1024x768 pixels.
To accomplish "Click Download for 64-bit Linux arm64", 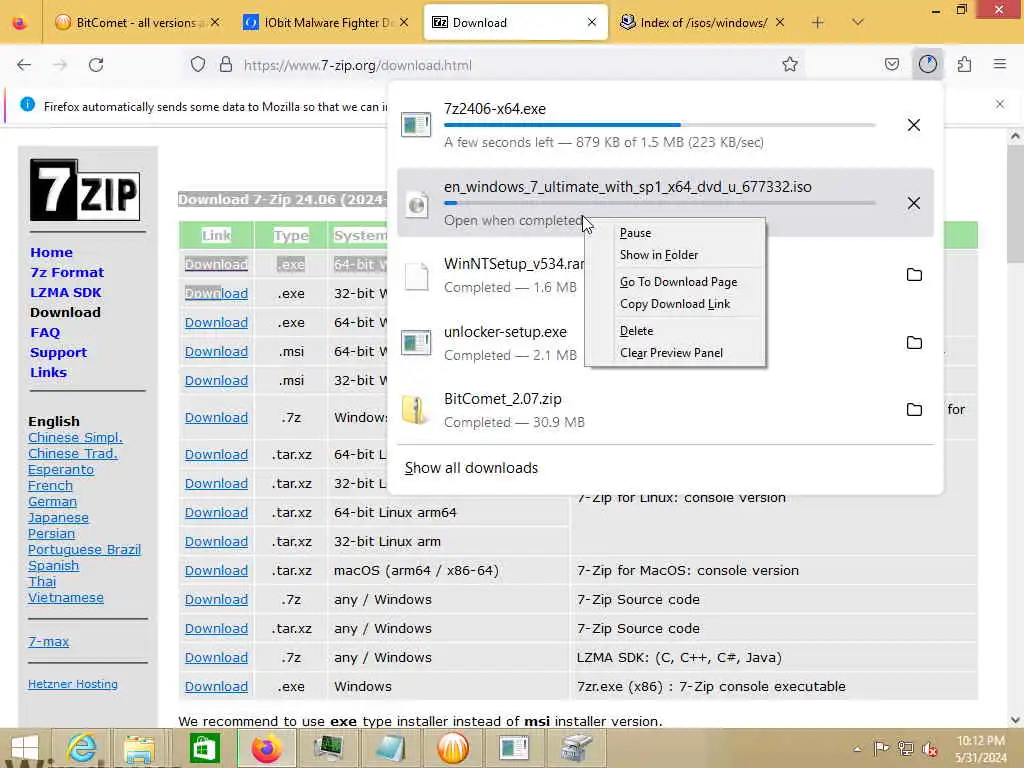I will point(216,513).
